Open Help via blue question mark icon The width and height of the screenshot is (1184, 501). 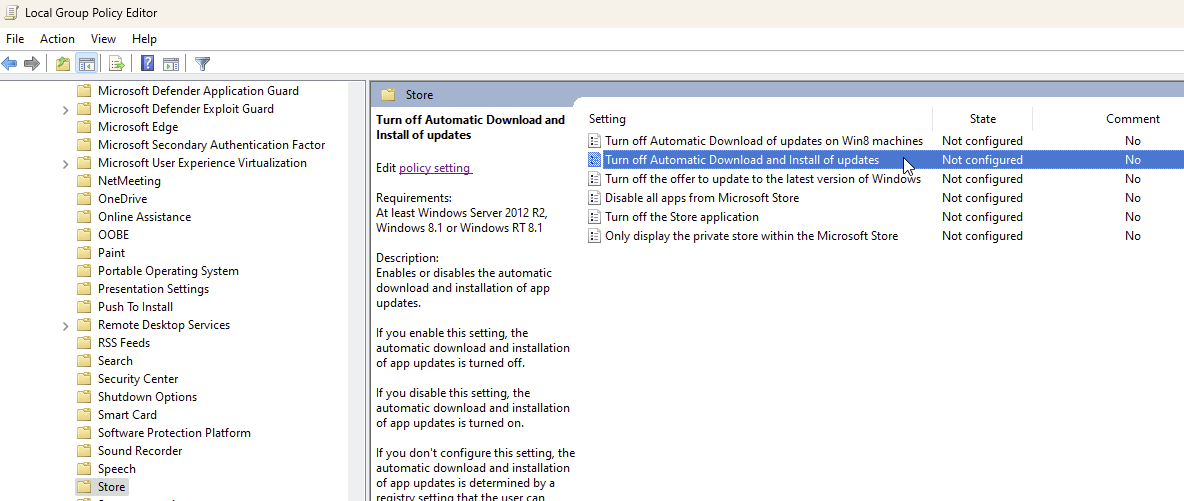pyautogui.click(x=147, y=64)
